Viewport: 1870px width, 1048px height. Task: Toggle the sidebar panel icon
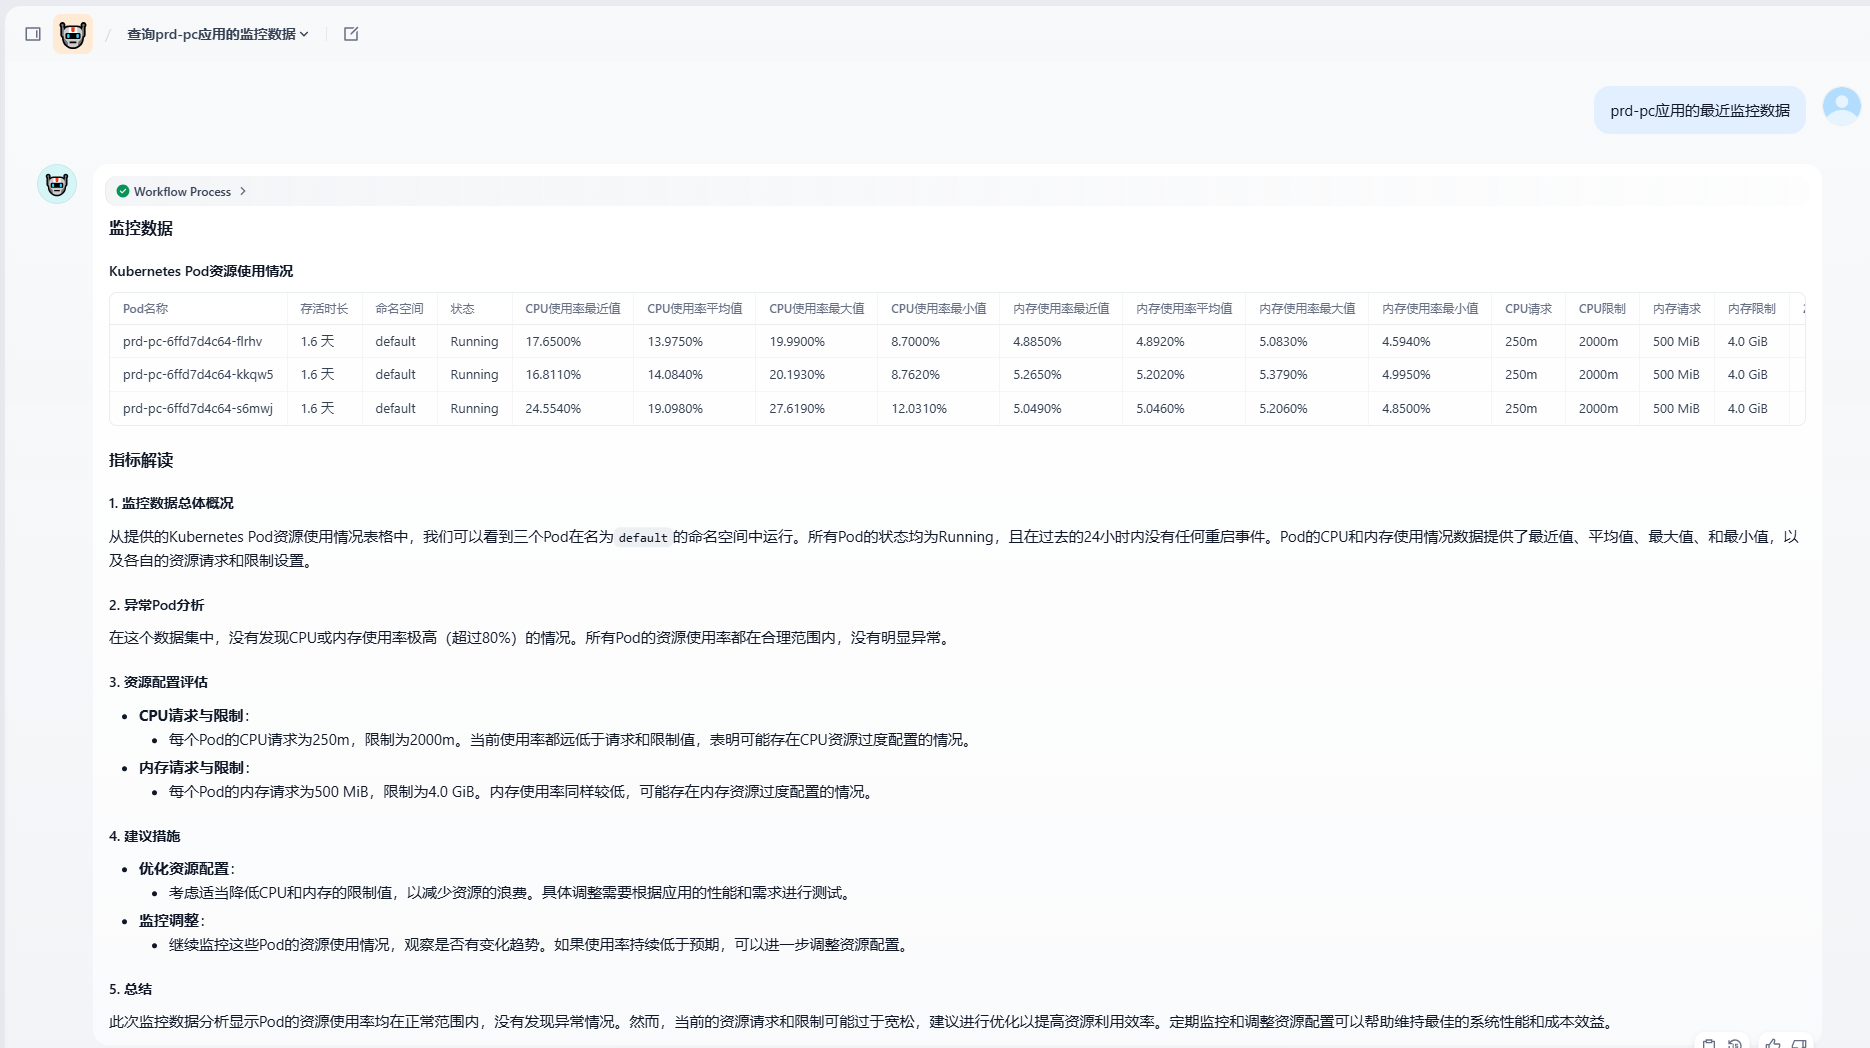point(33,34)
